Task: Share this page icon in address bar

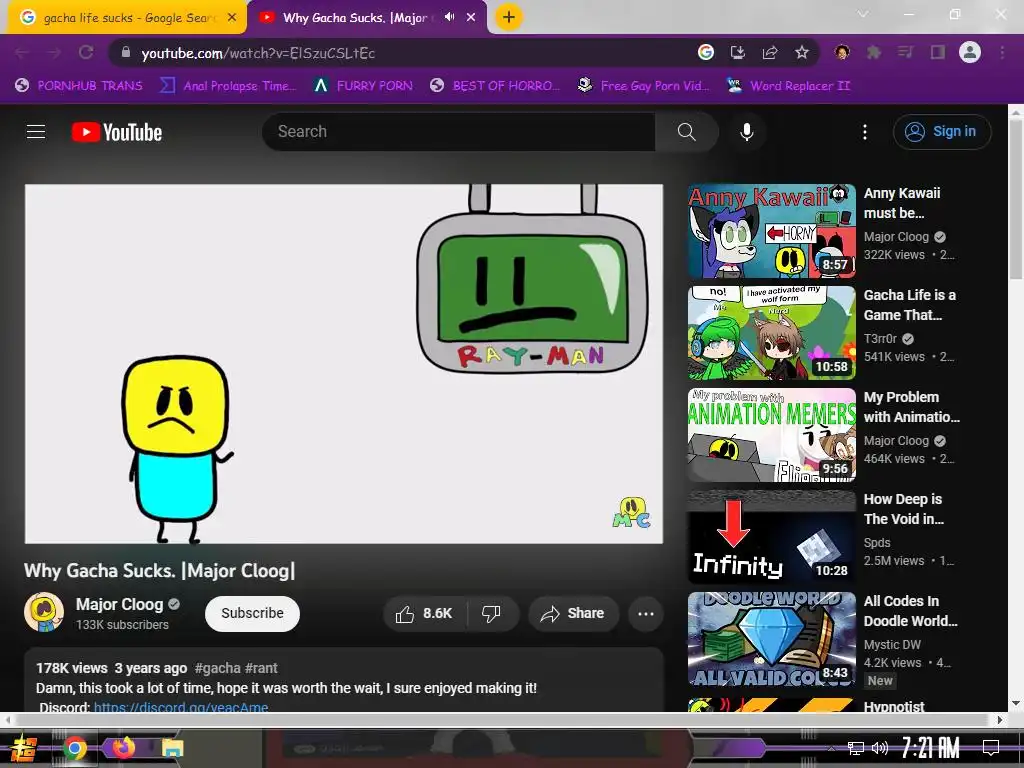Action: point(769,52)
